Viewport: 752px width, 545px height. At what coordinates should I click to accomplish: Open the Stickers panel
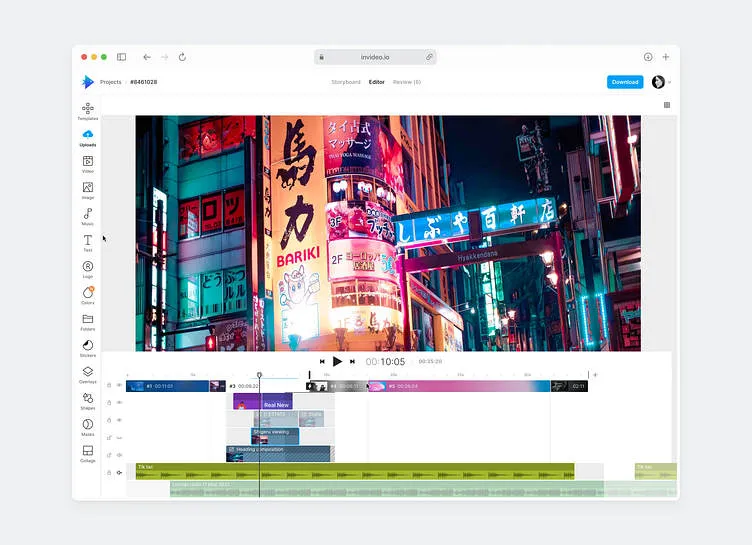tap(88, 348)
